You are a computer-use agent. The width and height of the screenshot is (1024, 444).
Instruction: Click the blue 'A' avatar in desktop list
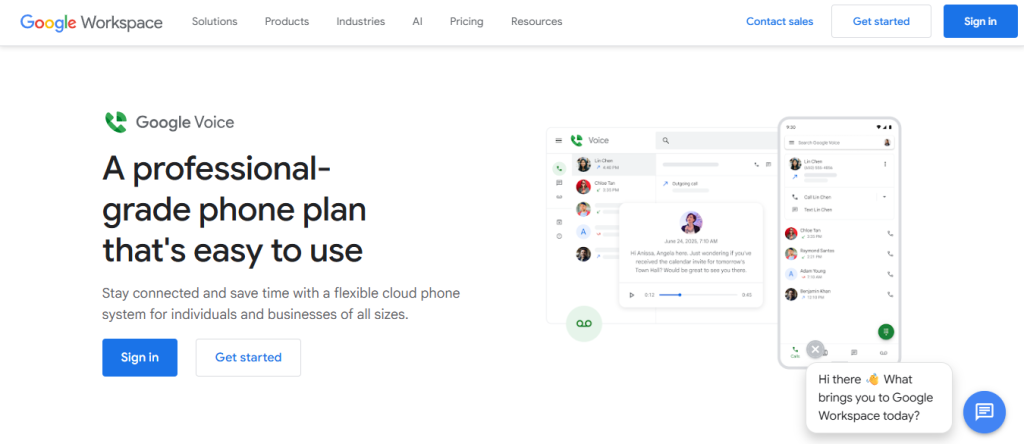(x=583, y=232)
